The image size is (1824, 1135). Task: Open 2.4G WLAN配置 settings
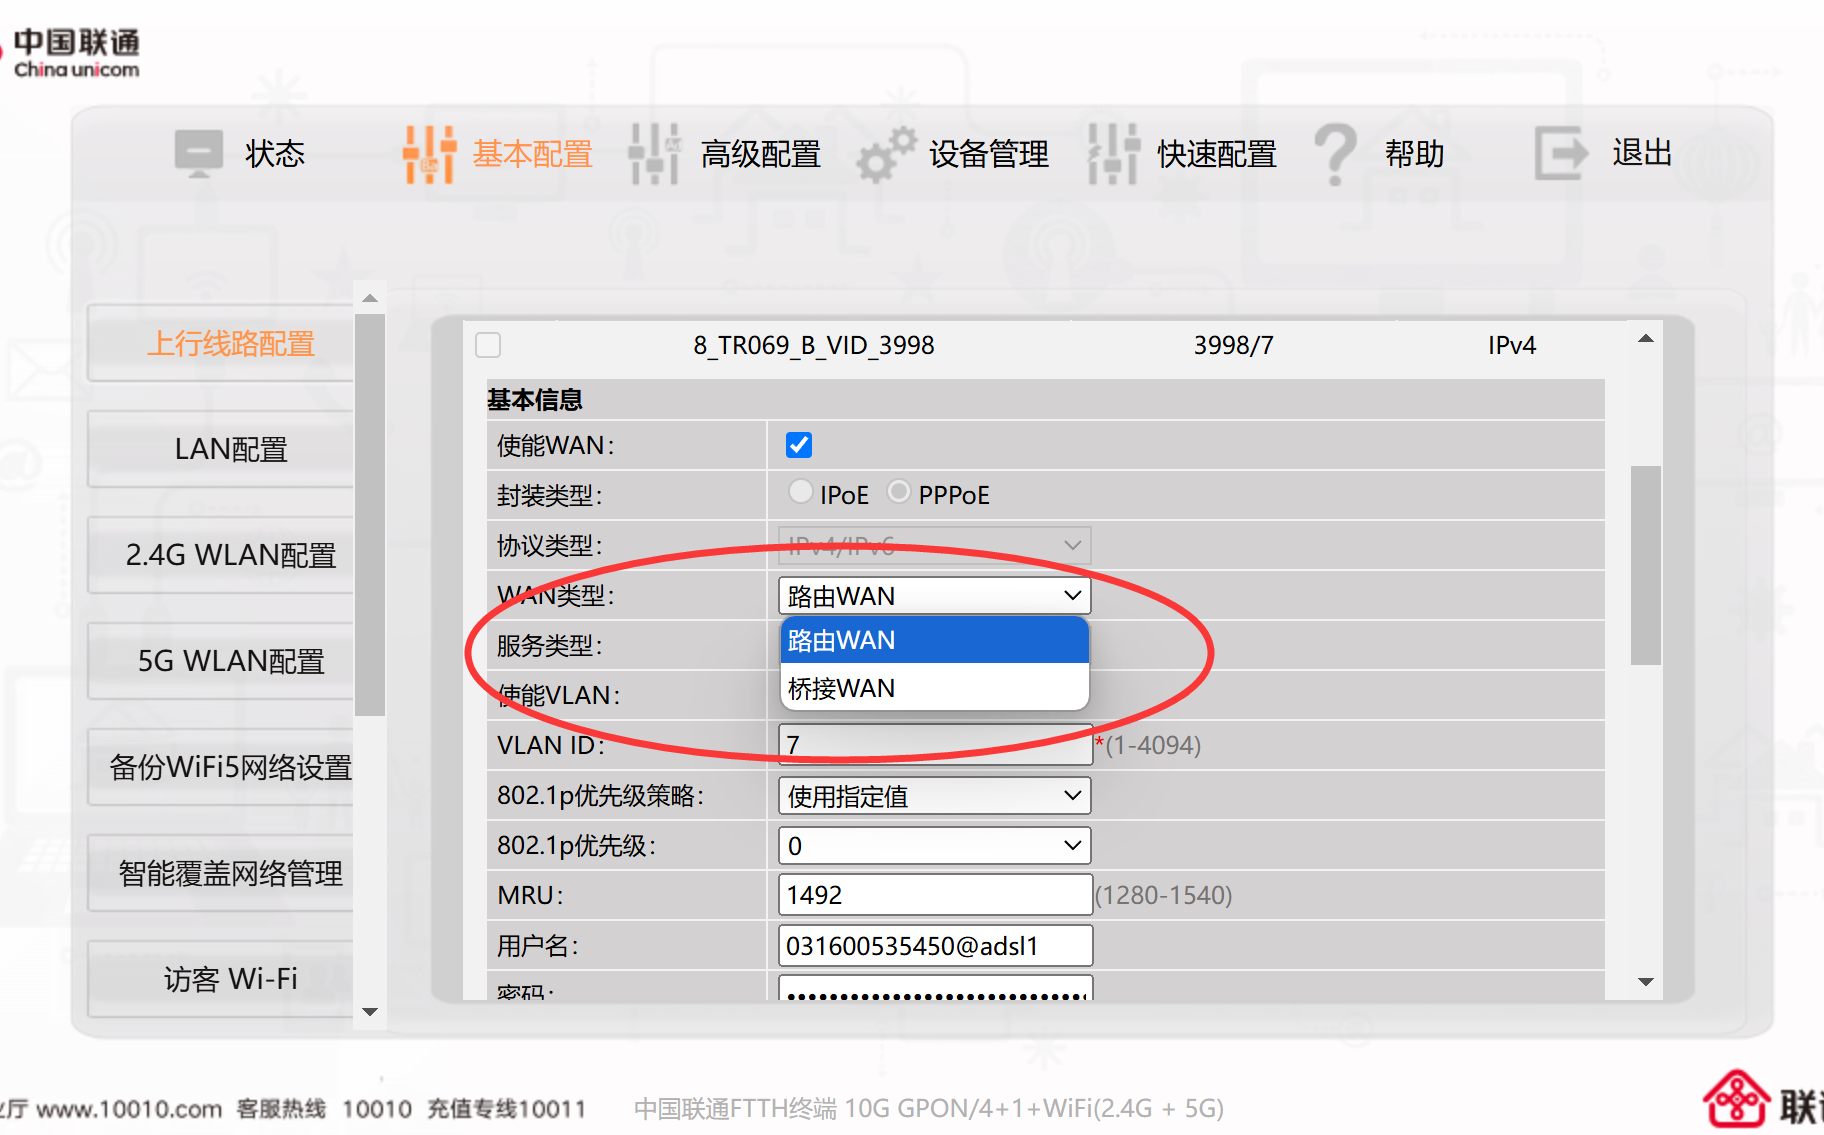(x=231, y=554)
